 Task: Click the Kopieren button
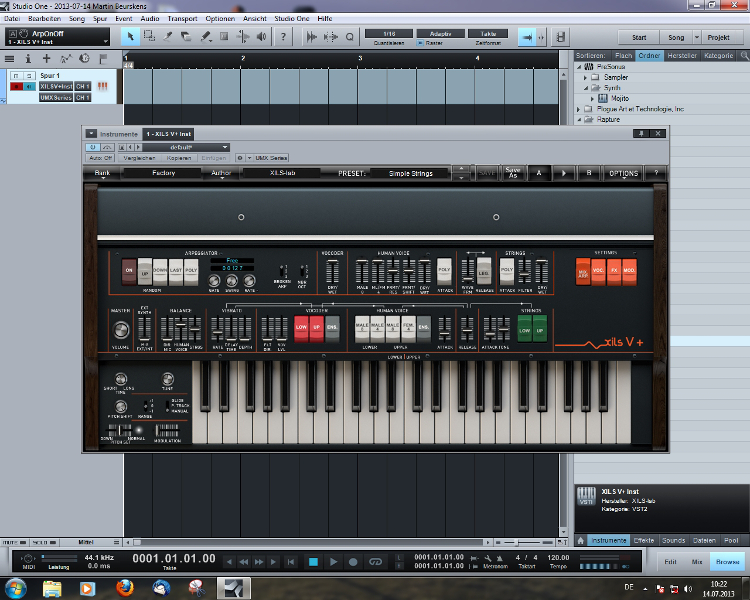[179, 158]
